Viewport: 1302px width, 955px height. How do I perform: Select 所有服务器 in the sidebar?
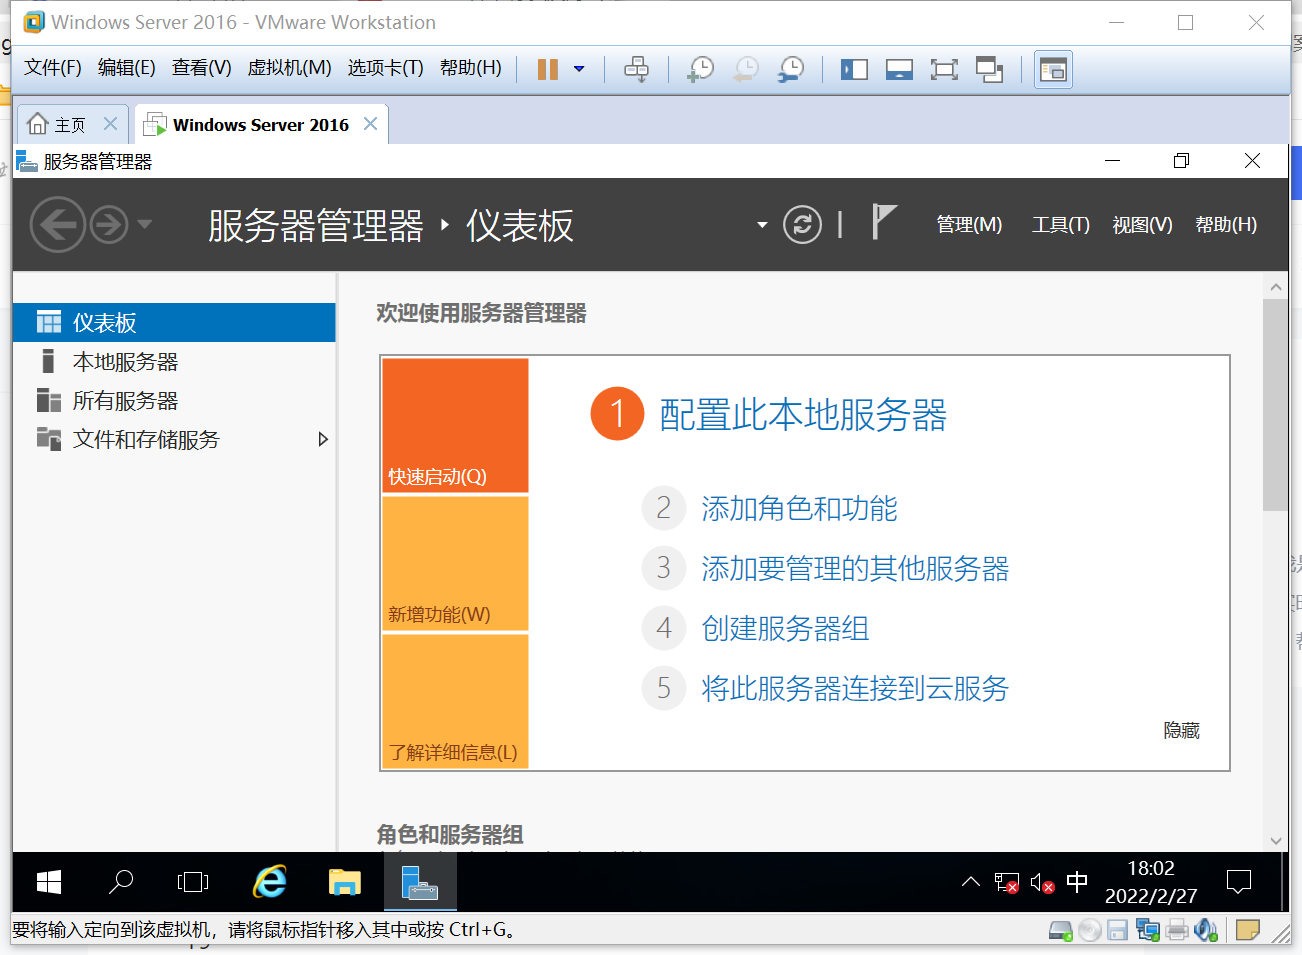pyautogui.click(x=174, y=400)
